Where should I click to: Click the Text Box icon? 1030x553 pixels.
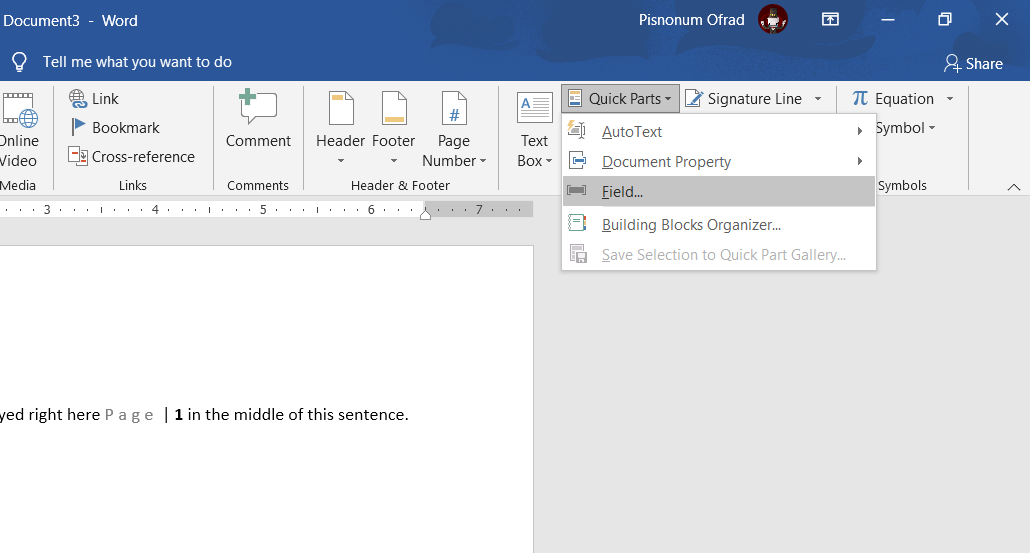tap(535, 108)
